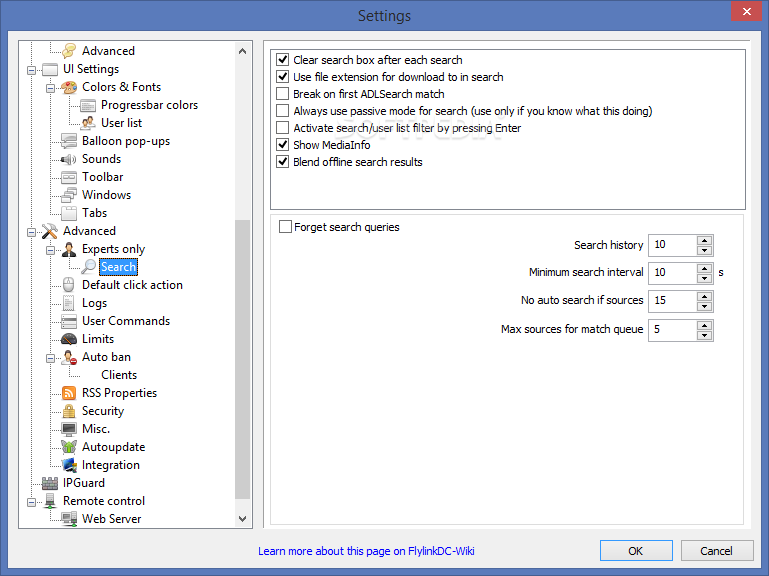Click the Security padlock icon
Viewport: 769px width, 576px height.
(69, 411)
